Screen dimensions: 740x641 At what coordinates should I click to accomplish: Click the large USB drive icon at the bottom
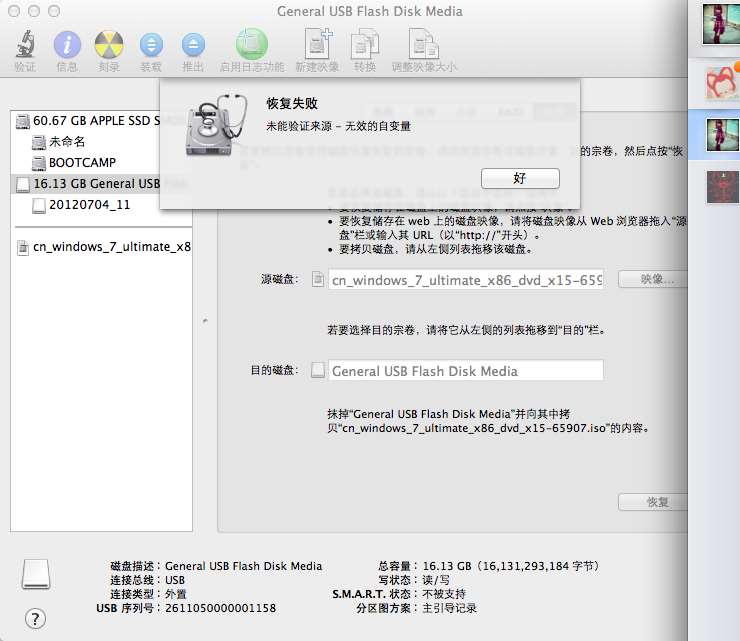36,574
